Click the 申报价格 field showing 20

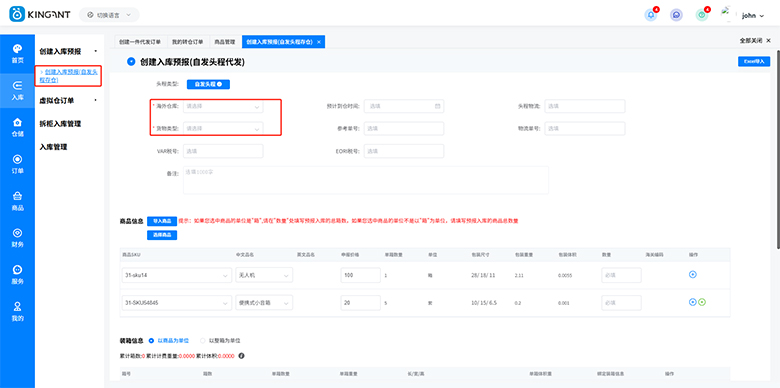[361, 302]
